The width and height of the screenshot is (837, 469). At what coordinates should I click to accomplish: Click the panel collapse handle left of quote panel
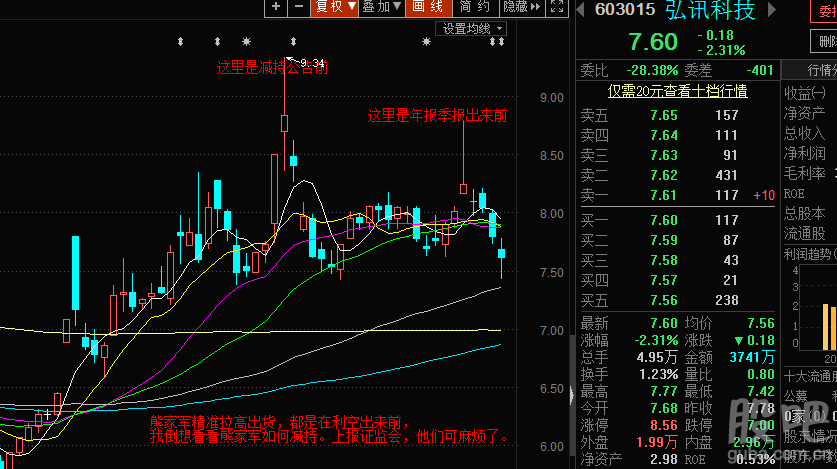[572, 395]
